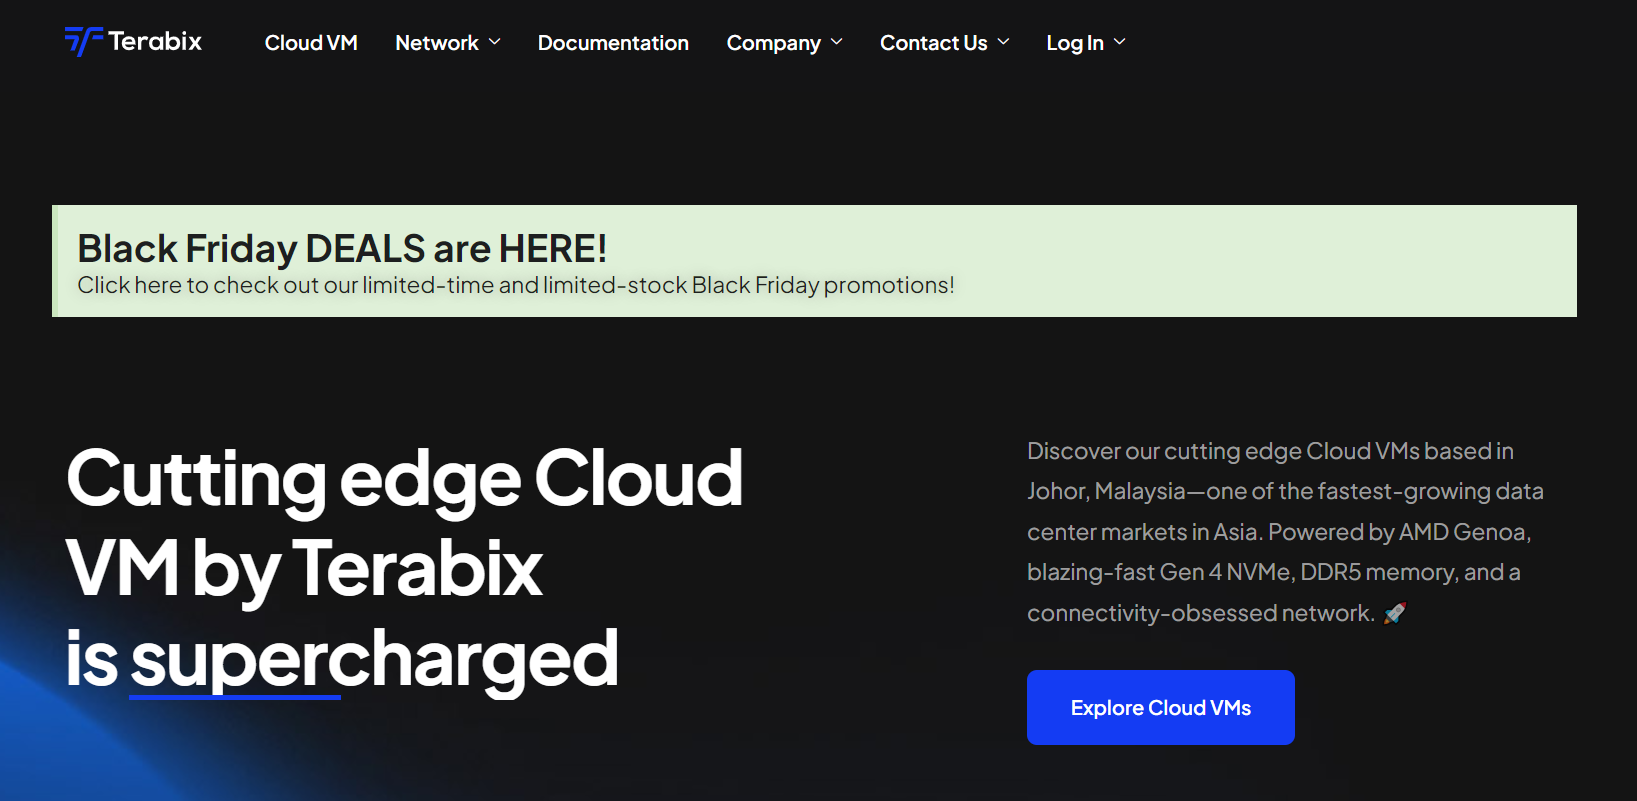This screenshot has height=801, width=1637.
Task: Click the Explore Cloud VMs button
Action: 1161,707
